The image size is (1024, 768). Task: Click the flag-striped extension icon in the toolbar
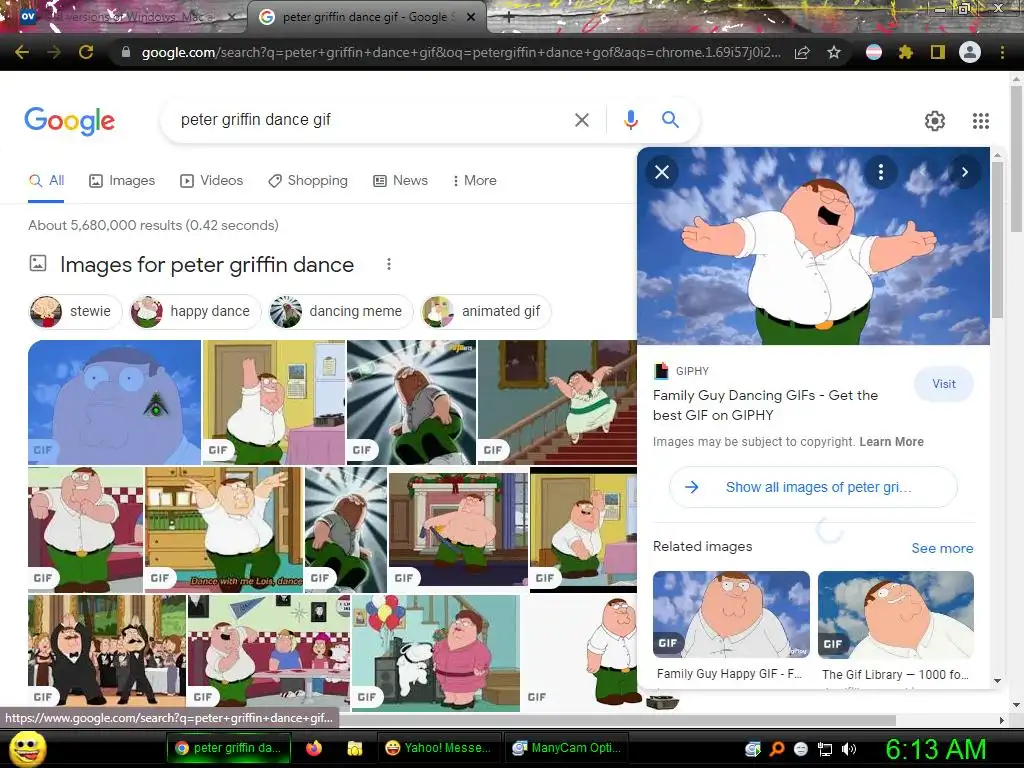point(874,52)
